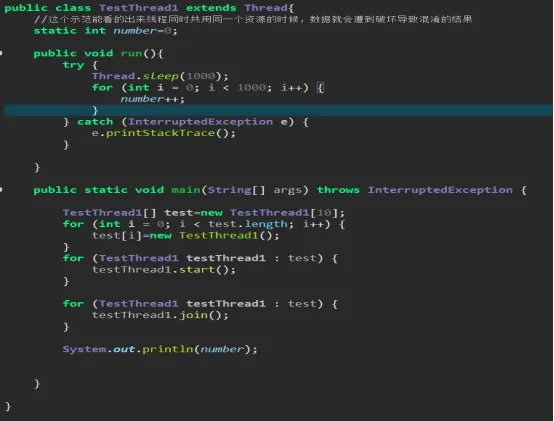554x421 pixels.
Task: Click the test[i] assignment line
Action: [x=185, y=236]
